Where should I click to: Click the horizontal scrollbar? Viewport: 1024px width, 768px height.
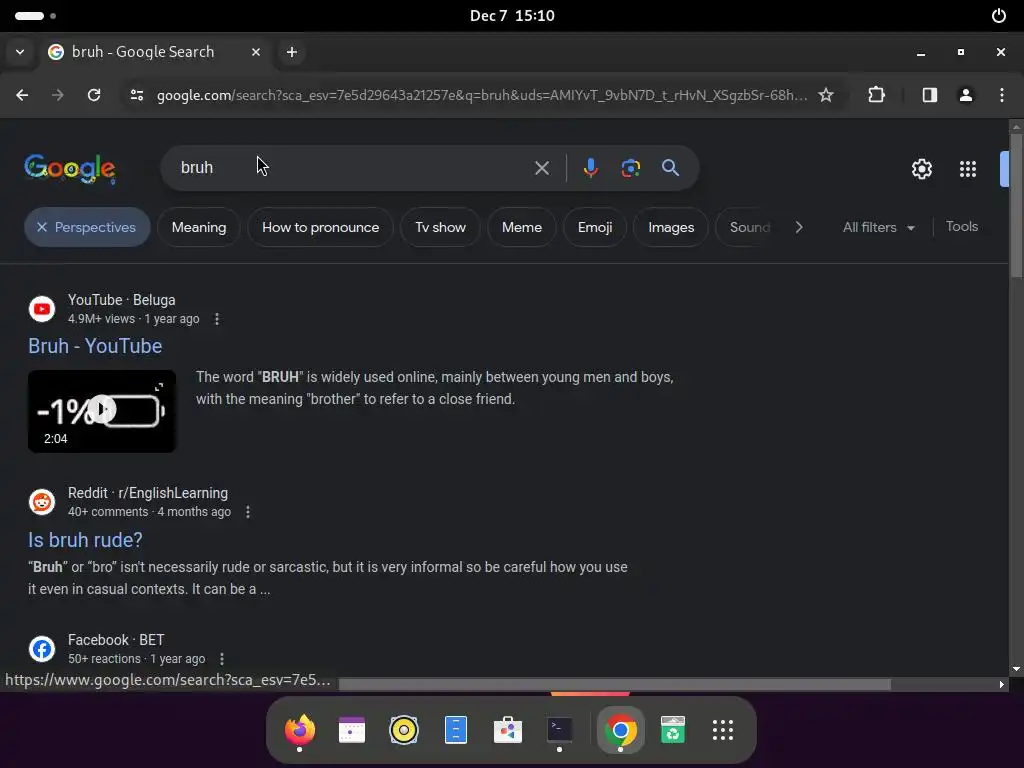point(615,684)
